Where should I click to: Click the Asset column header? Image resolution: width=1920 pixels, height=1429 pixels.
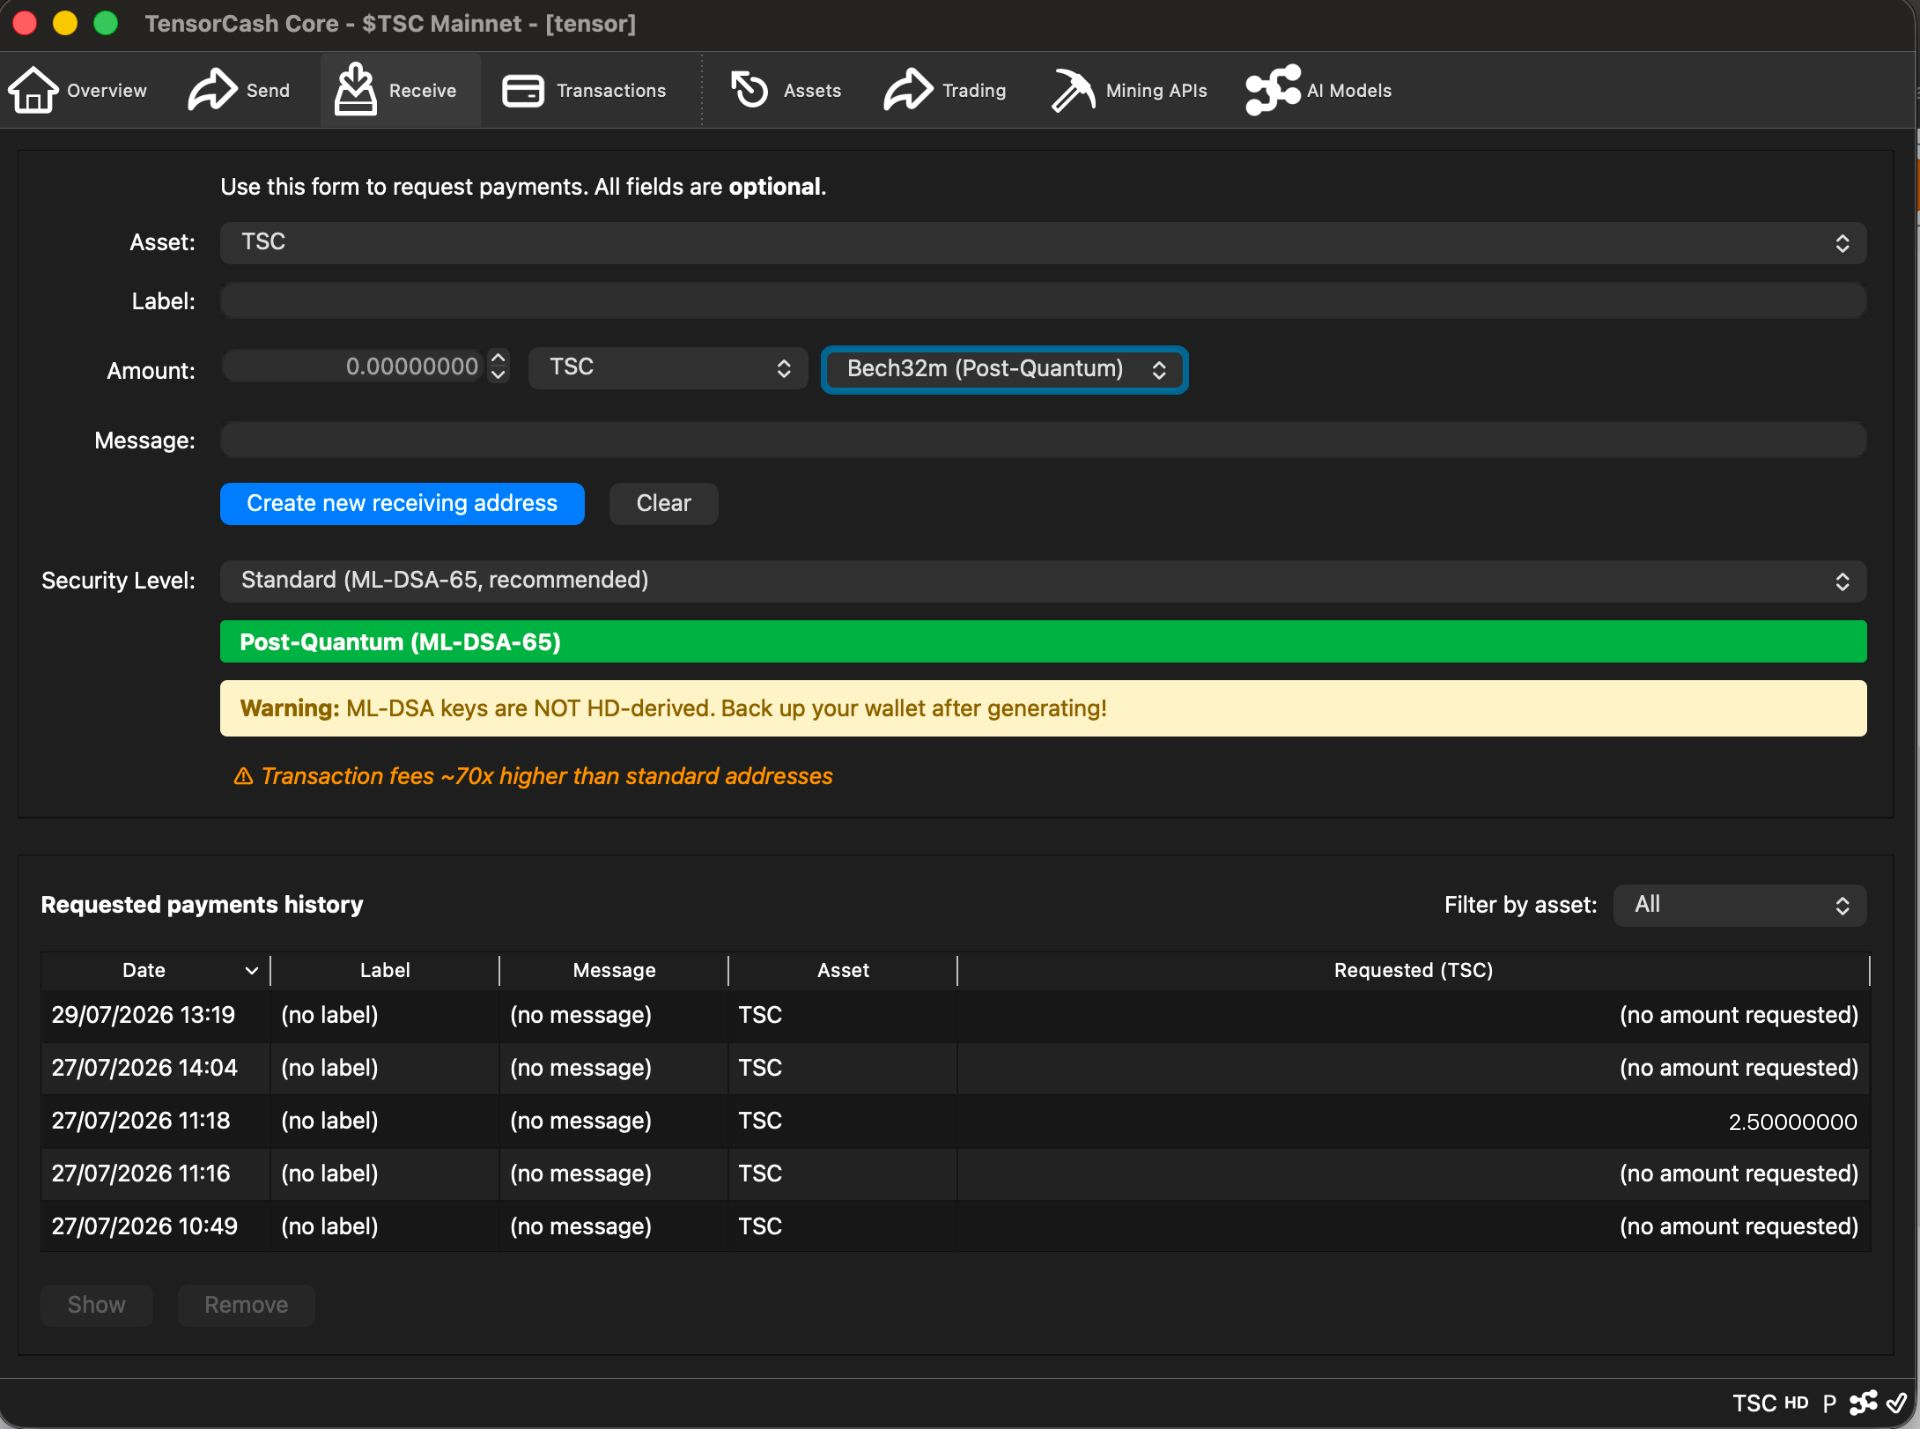(x=843, y=970)
